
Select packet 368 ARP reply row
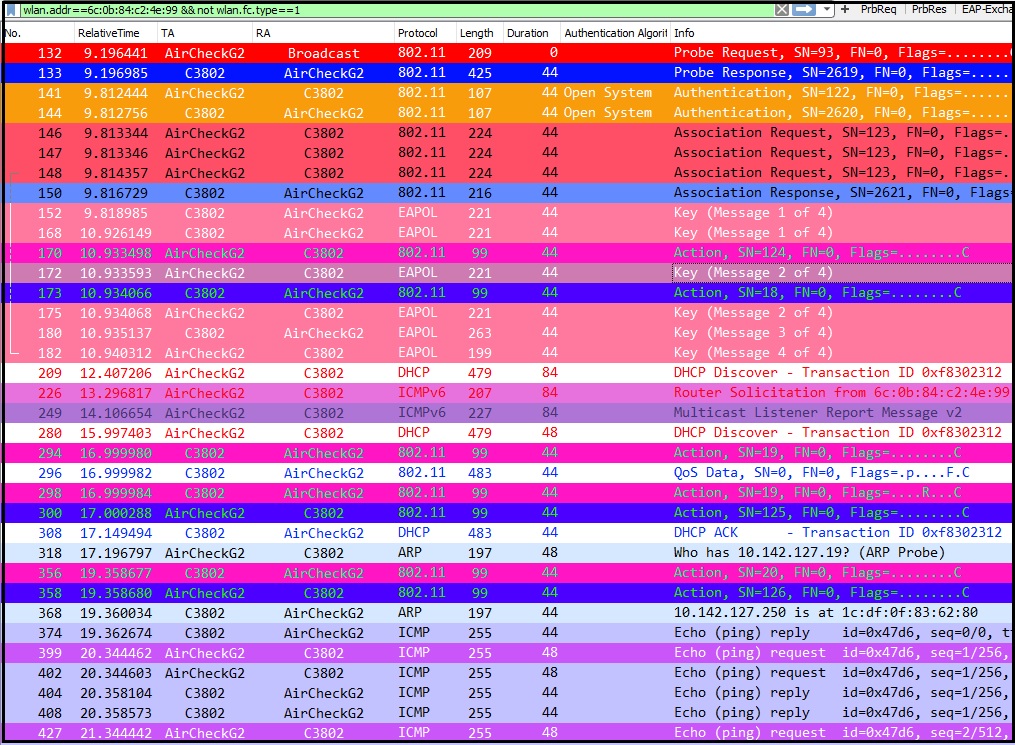[508, 613]
